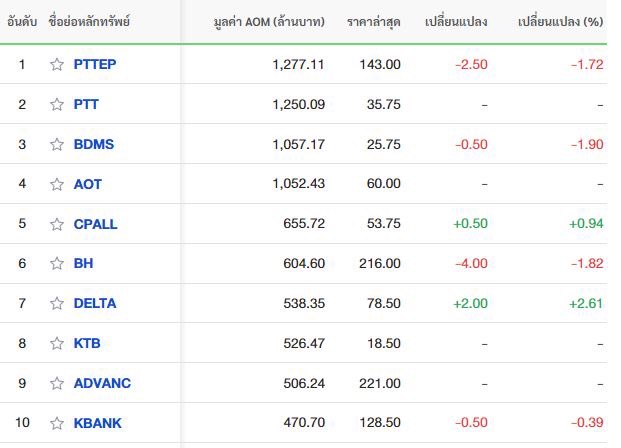Toggle the favorite star for PTT

(x=57, y=104)
